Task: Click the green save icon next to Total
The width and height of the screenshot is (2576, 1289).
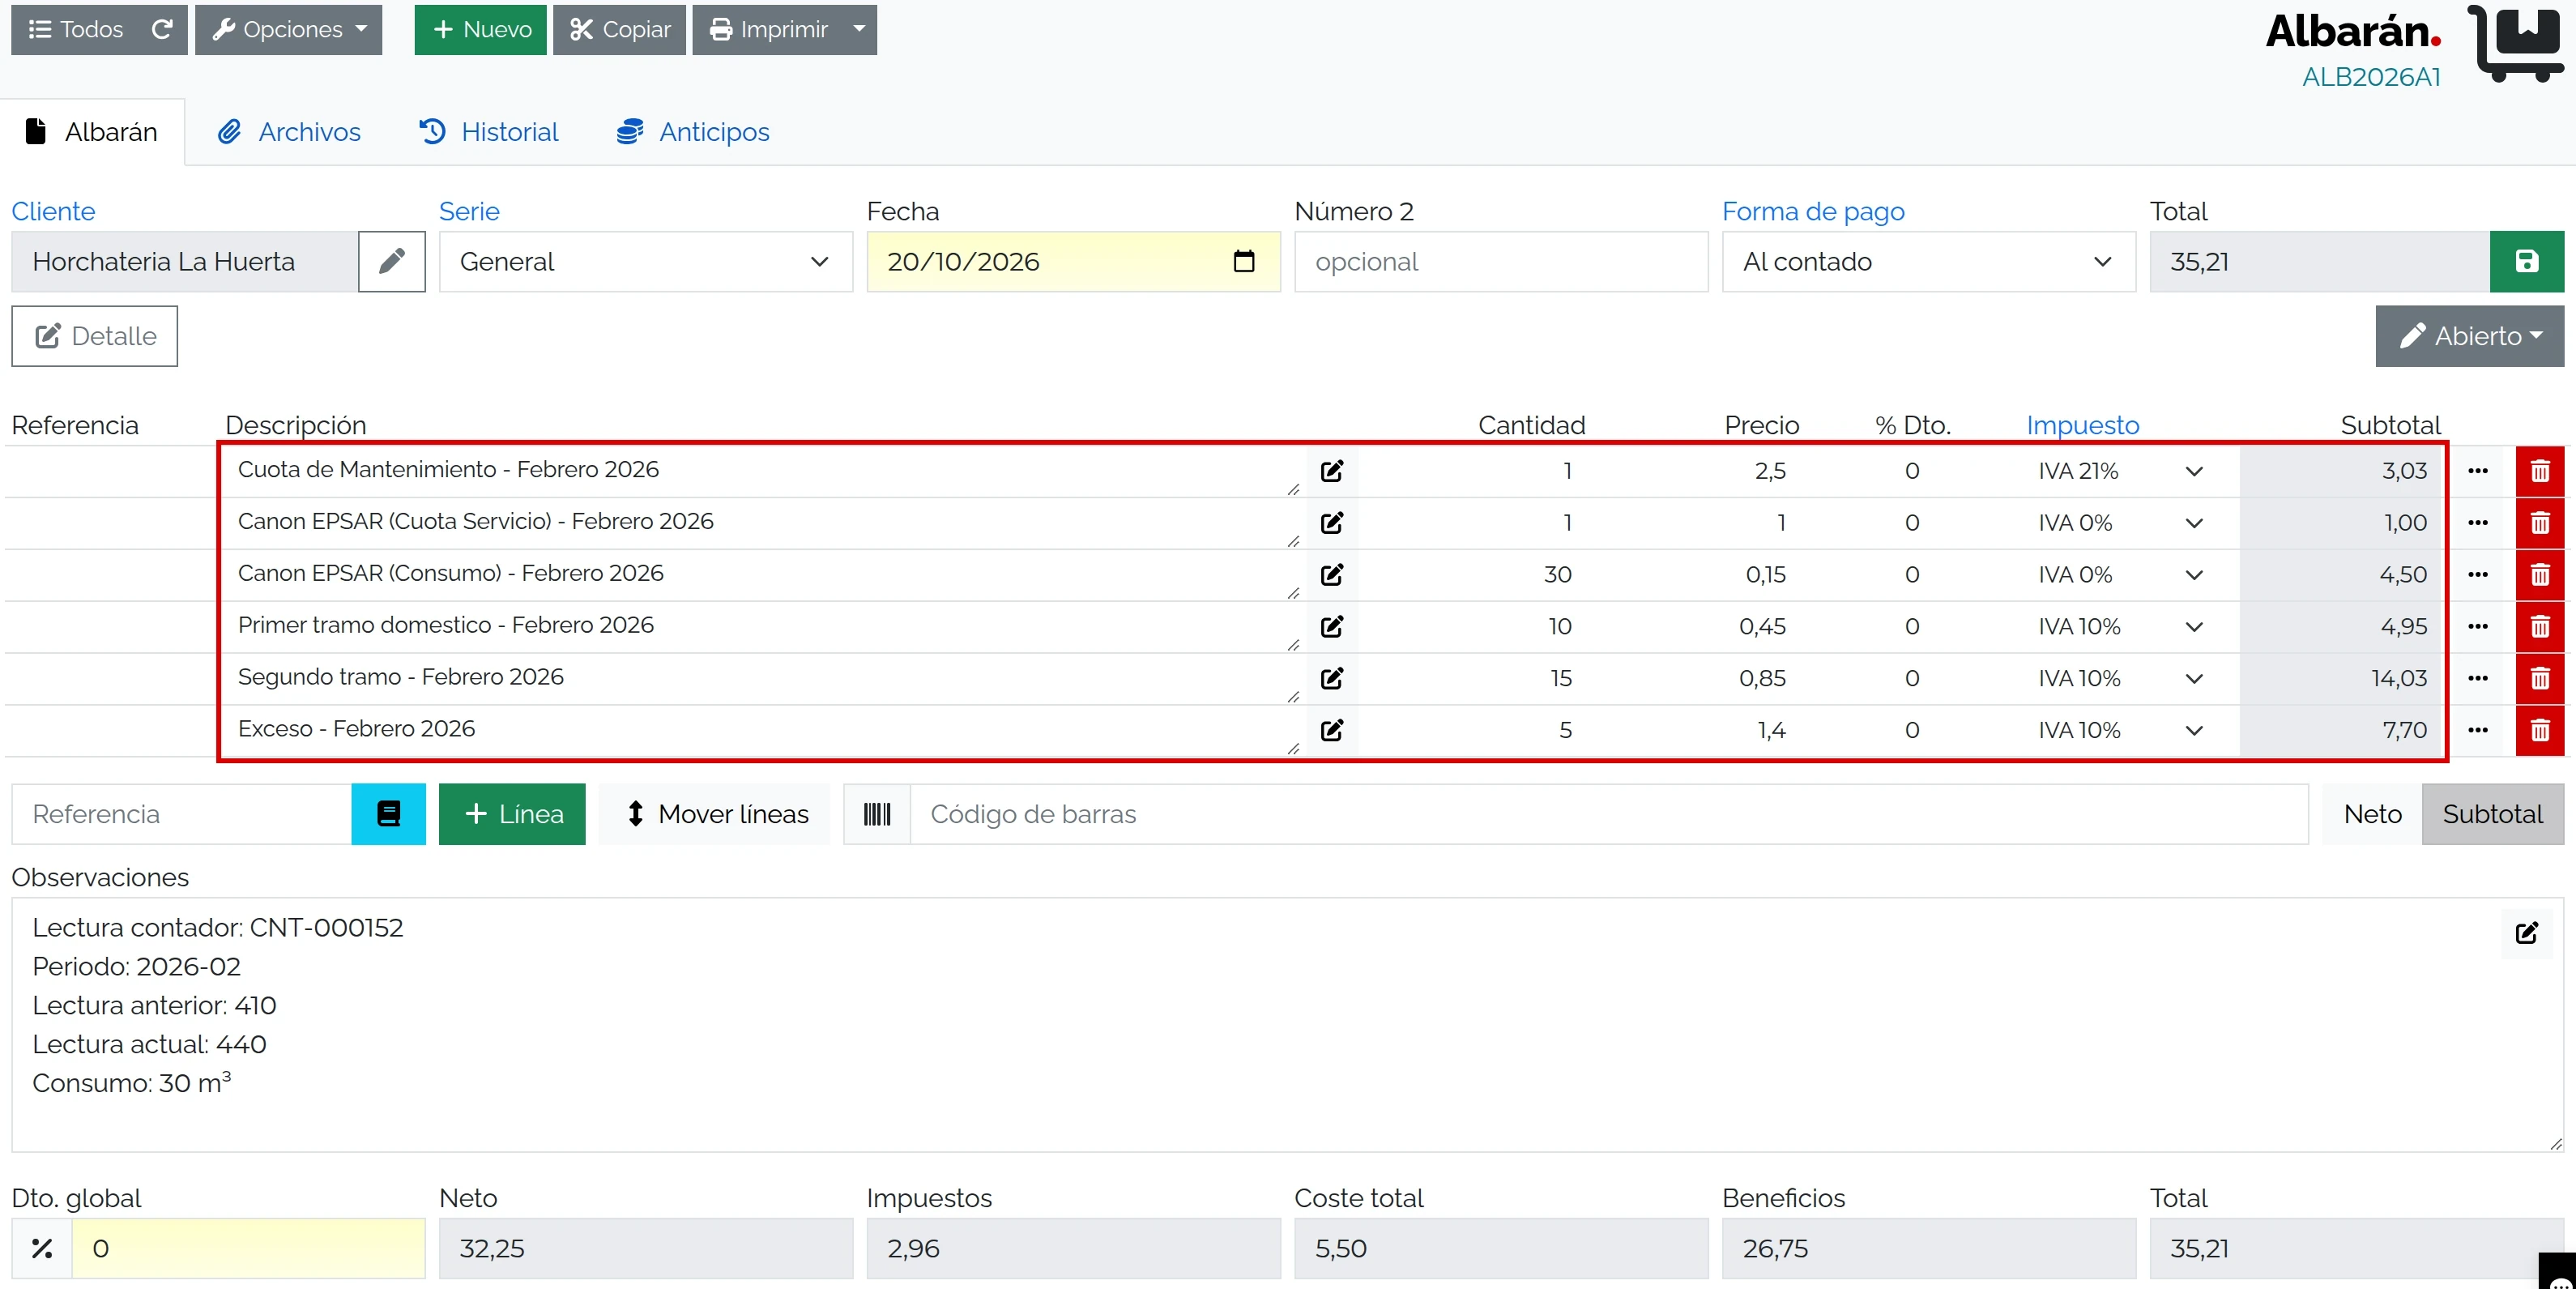Action: 2527,262
